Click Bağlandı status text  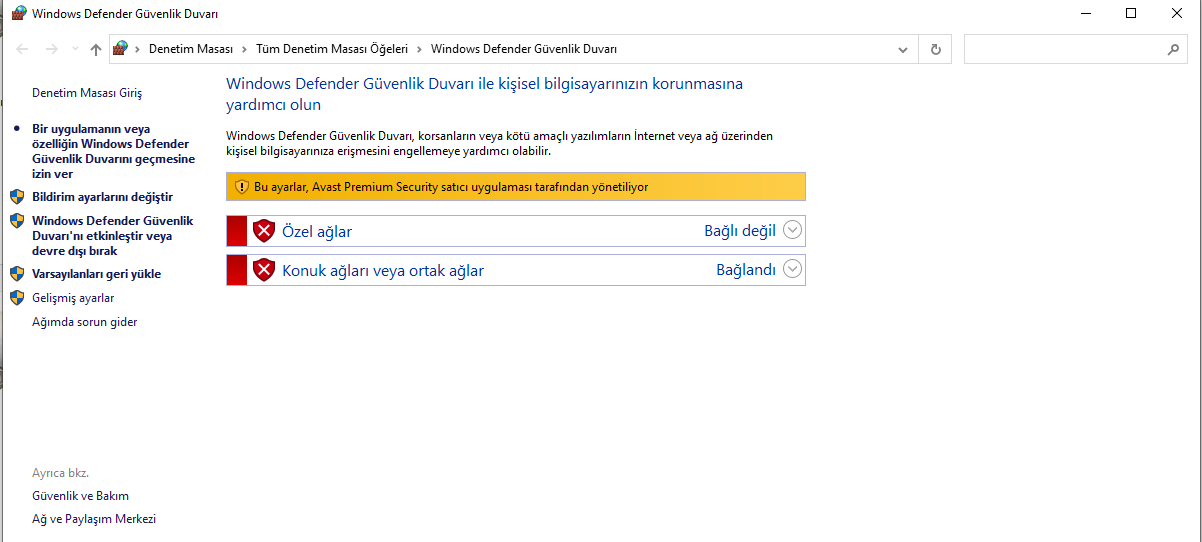pyautogui.click(x=746, y=271)
